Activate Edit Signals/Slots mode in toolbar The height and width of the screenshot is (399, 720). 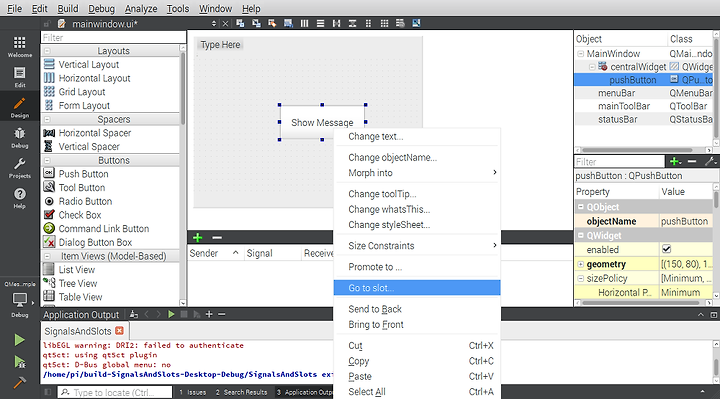coord(256,23)
